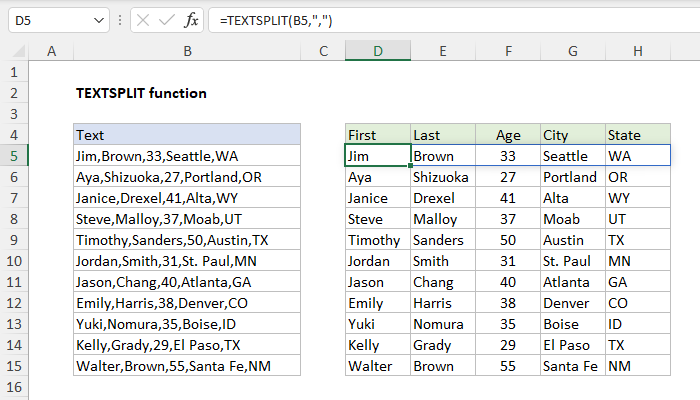Image resolution: width=700 pixels, height=400 pixels.
Task: Select cell 'Janice,Drexel,41,Alta,WY'
Action: [x=187, y=198]
